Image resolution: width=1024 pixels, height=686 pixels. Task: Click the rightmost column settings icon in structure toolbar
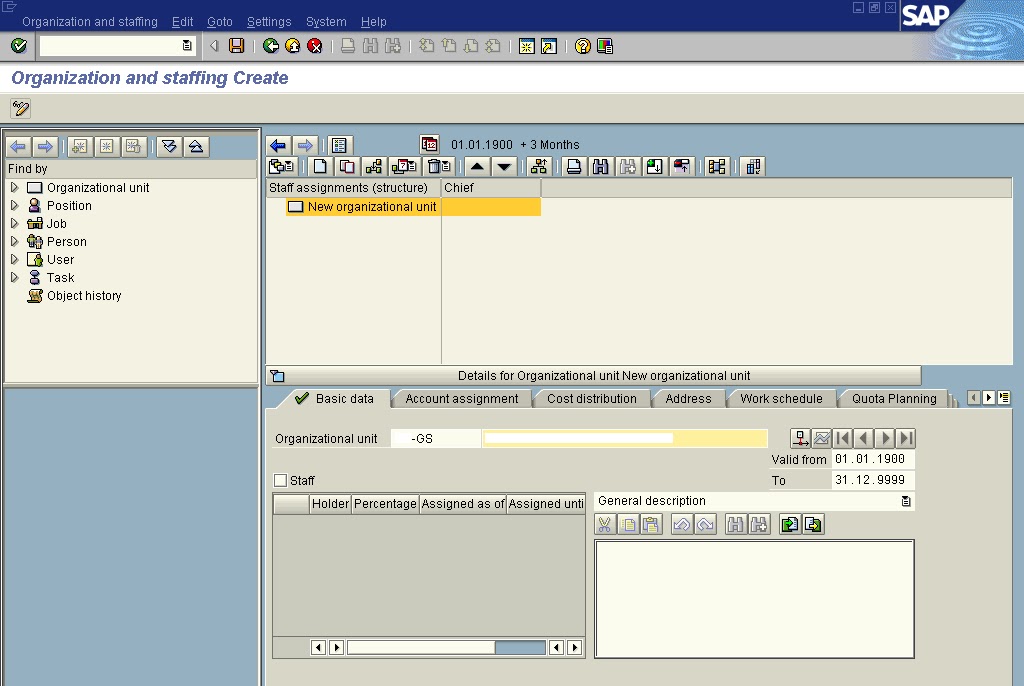pos(753,167)
